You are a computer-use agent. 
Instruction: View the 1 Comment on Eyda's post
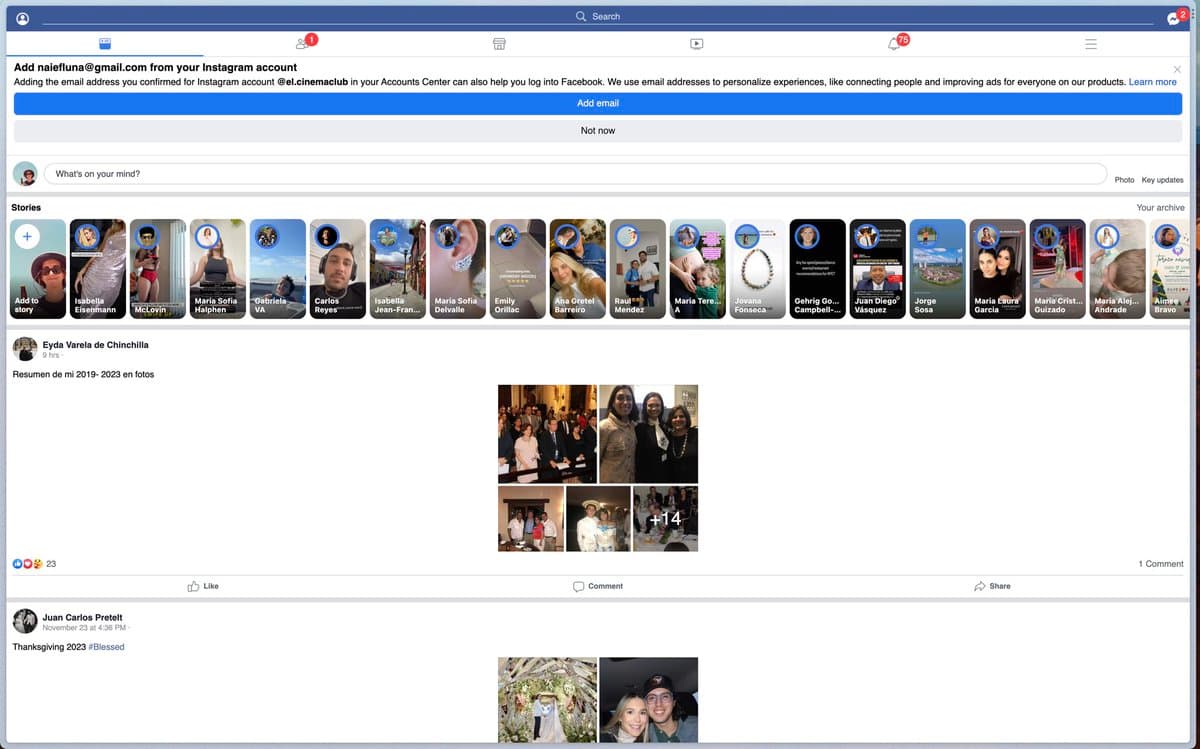(x=1160, y=563)
